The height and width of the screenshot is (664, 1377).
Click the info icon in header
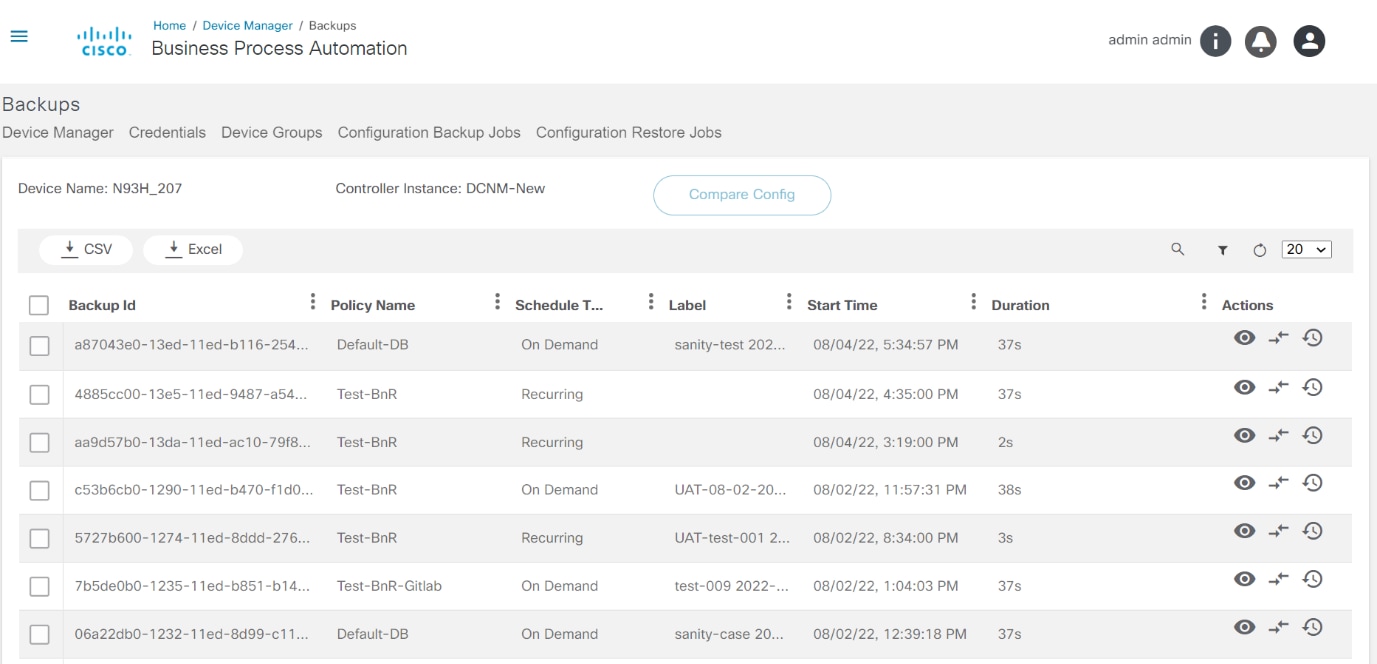tap(1215, 41)
